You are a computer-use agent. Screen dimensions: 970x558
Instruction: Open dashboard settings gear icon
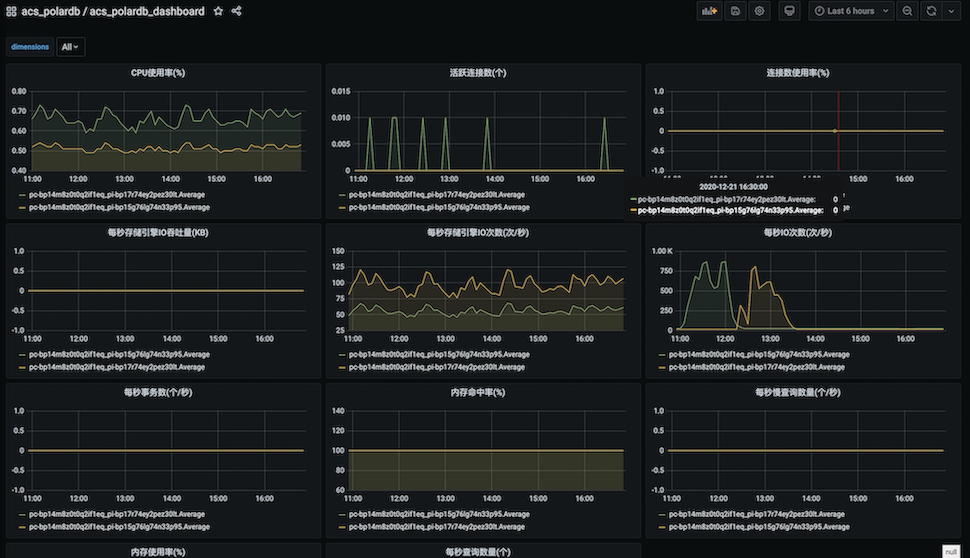[760, 11]
